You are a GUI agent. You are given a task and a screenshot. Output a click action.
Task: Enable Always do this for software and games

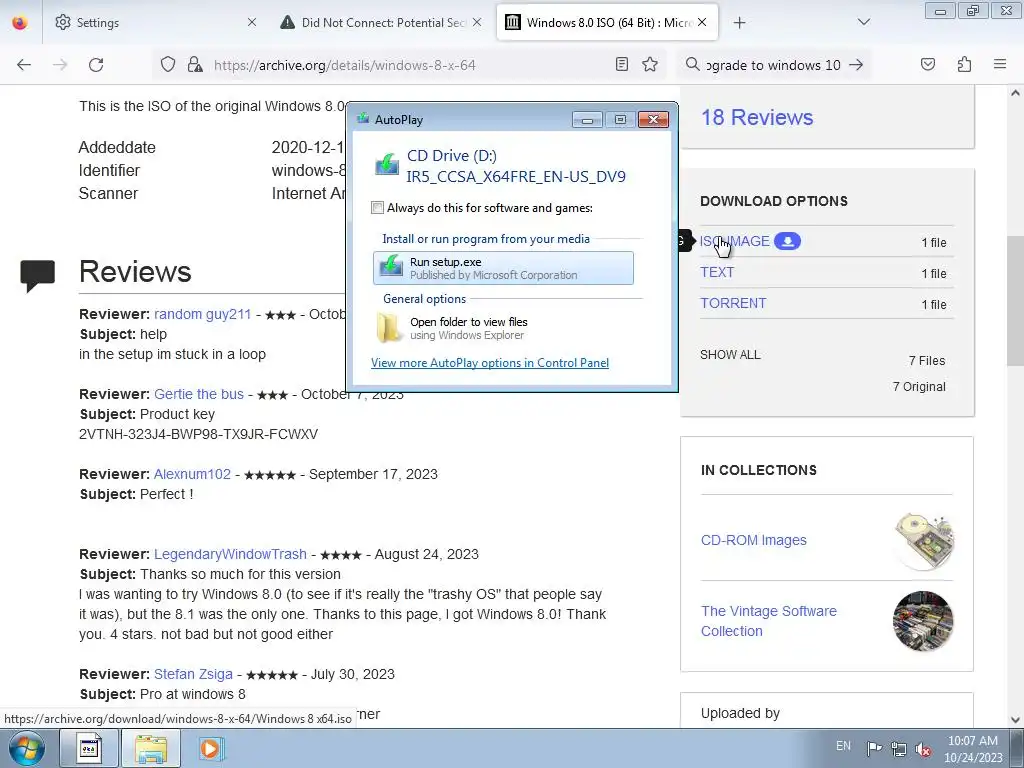point(377,208)
